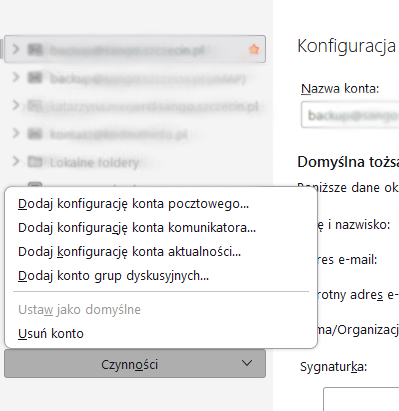Click the third account mail icon

[x=35, y=106]
